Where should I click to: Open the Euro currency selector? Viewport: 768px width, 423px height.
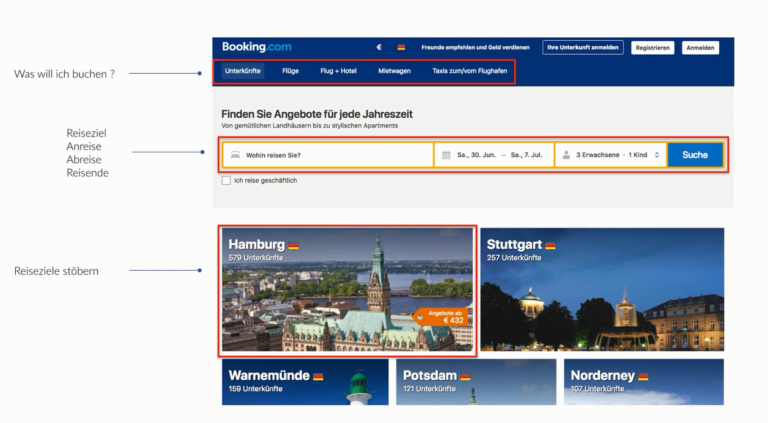coord(379,47)
